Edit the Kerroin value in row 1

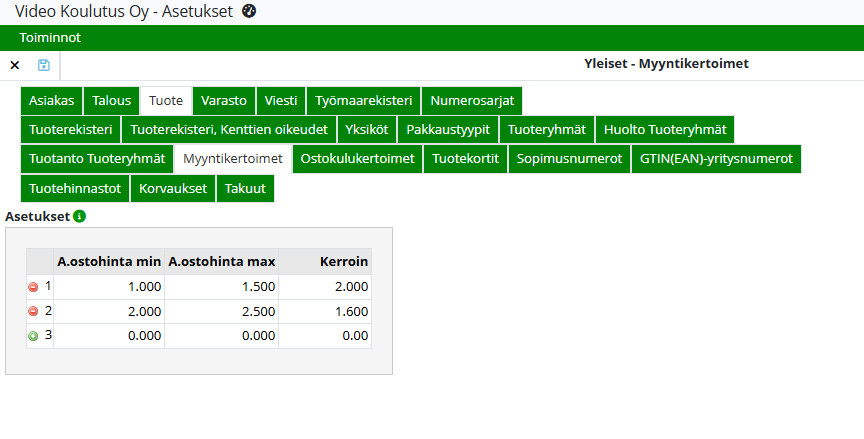point(325,287)
